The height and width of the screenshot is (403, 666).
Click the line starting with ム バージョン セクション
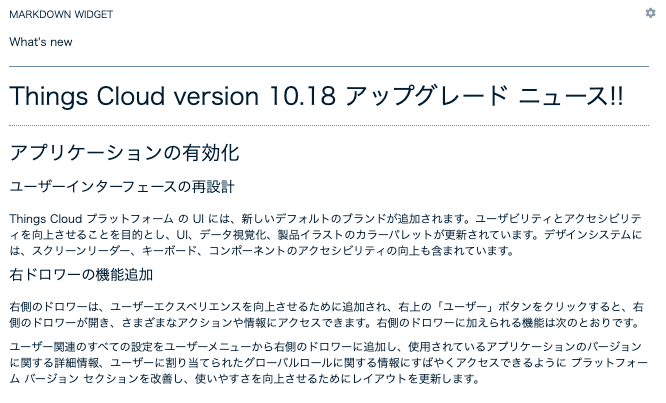tap(245, 379)
